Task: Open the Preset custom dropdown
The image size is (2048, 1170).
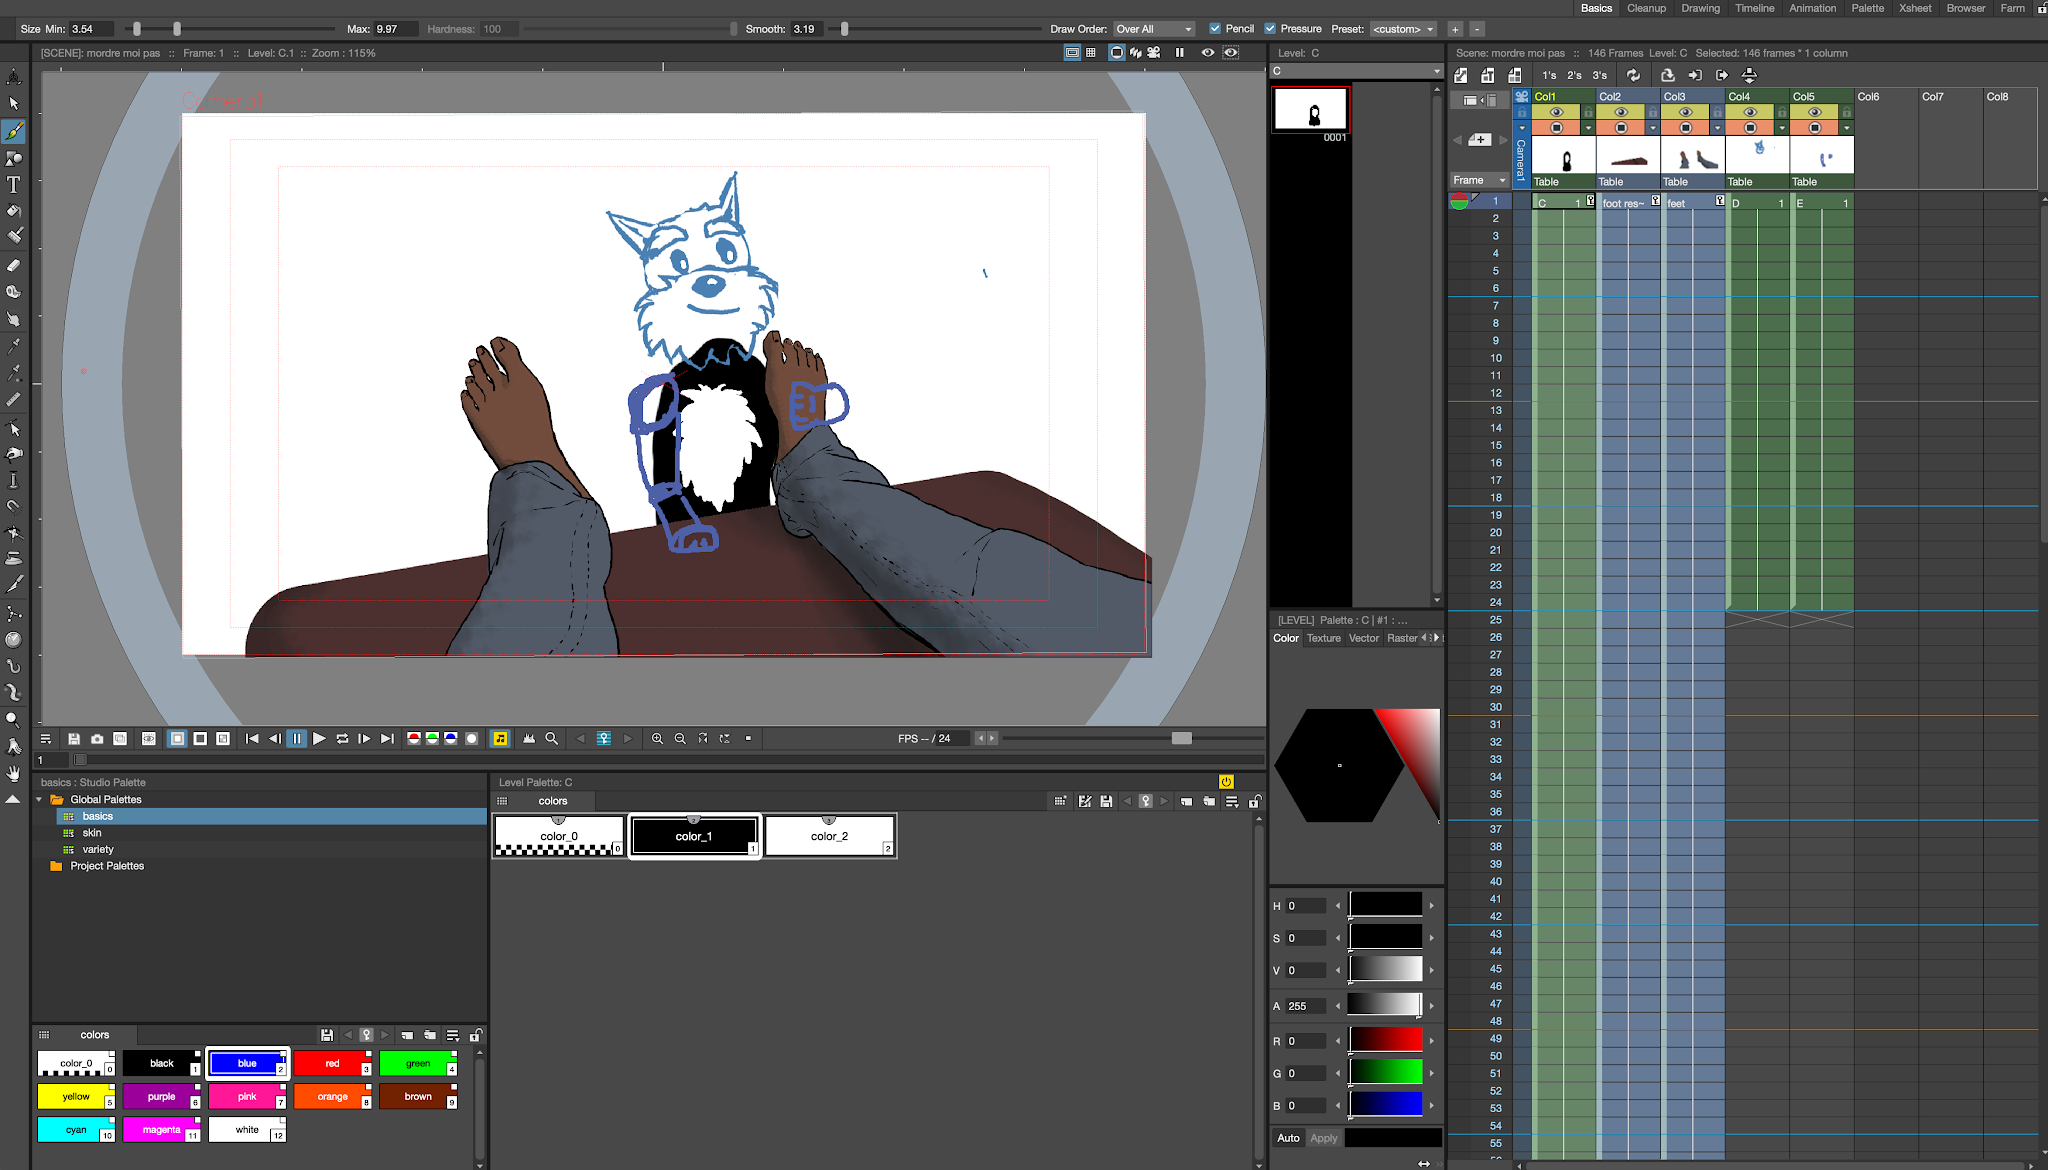Action: (x=1403, y=29)
